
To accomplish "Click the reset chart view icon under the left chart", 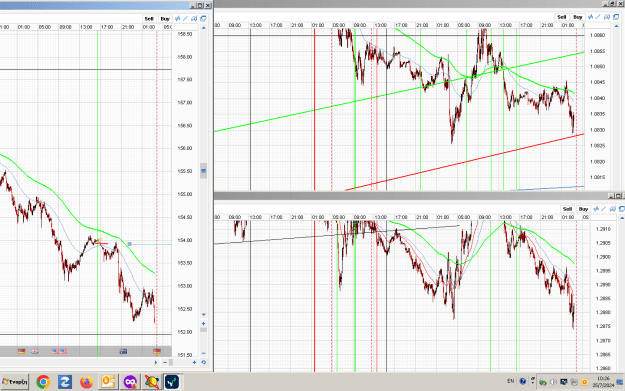I will pos(204,362).
